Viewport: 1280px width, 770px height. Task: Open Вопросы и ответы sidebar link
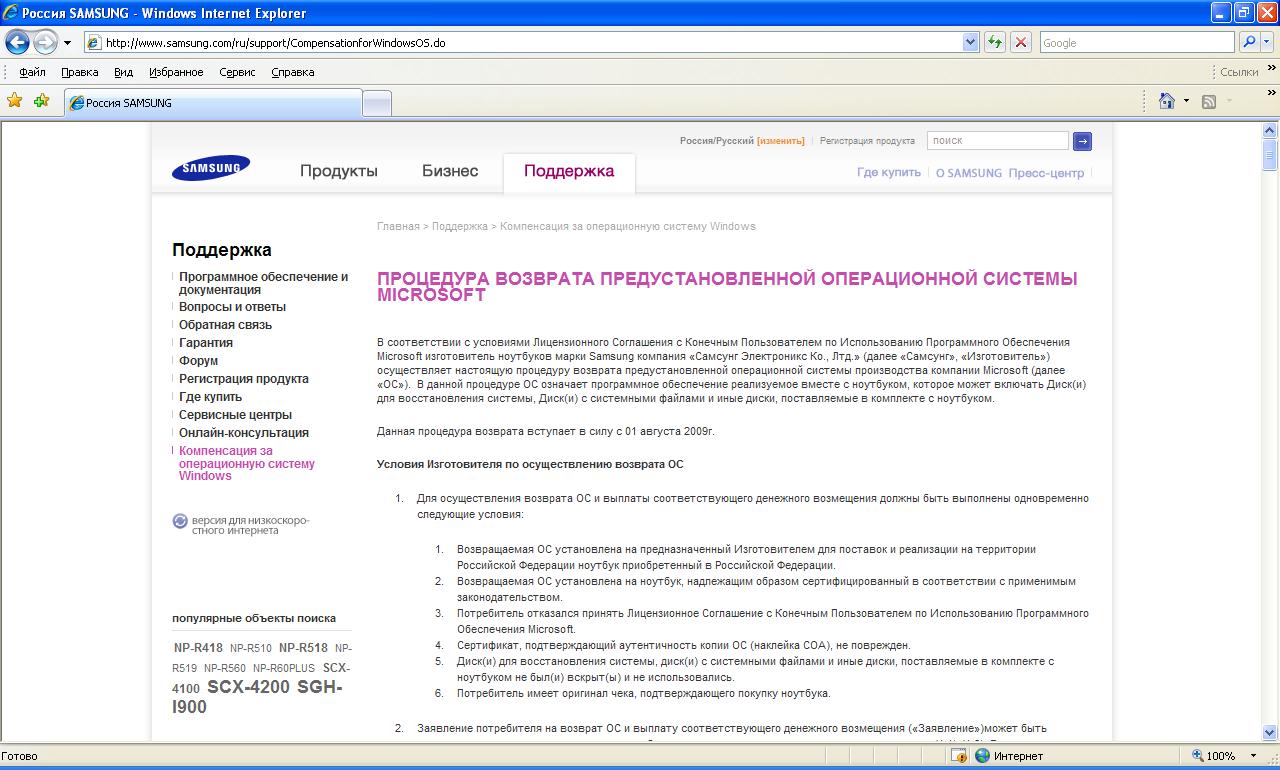[232, 307]
